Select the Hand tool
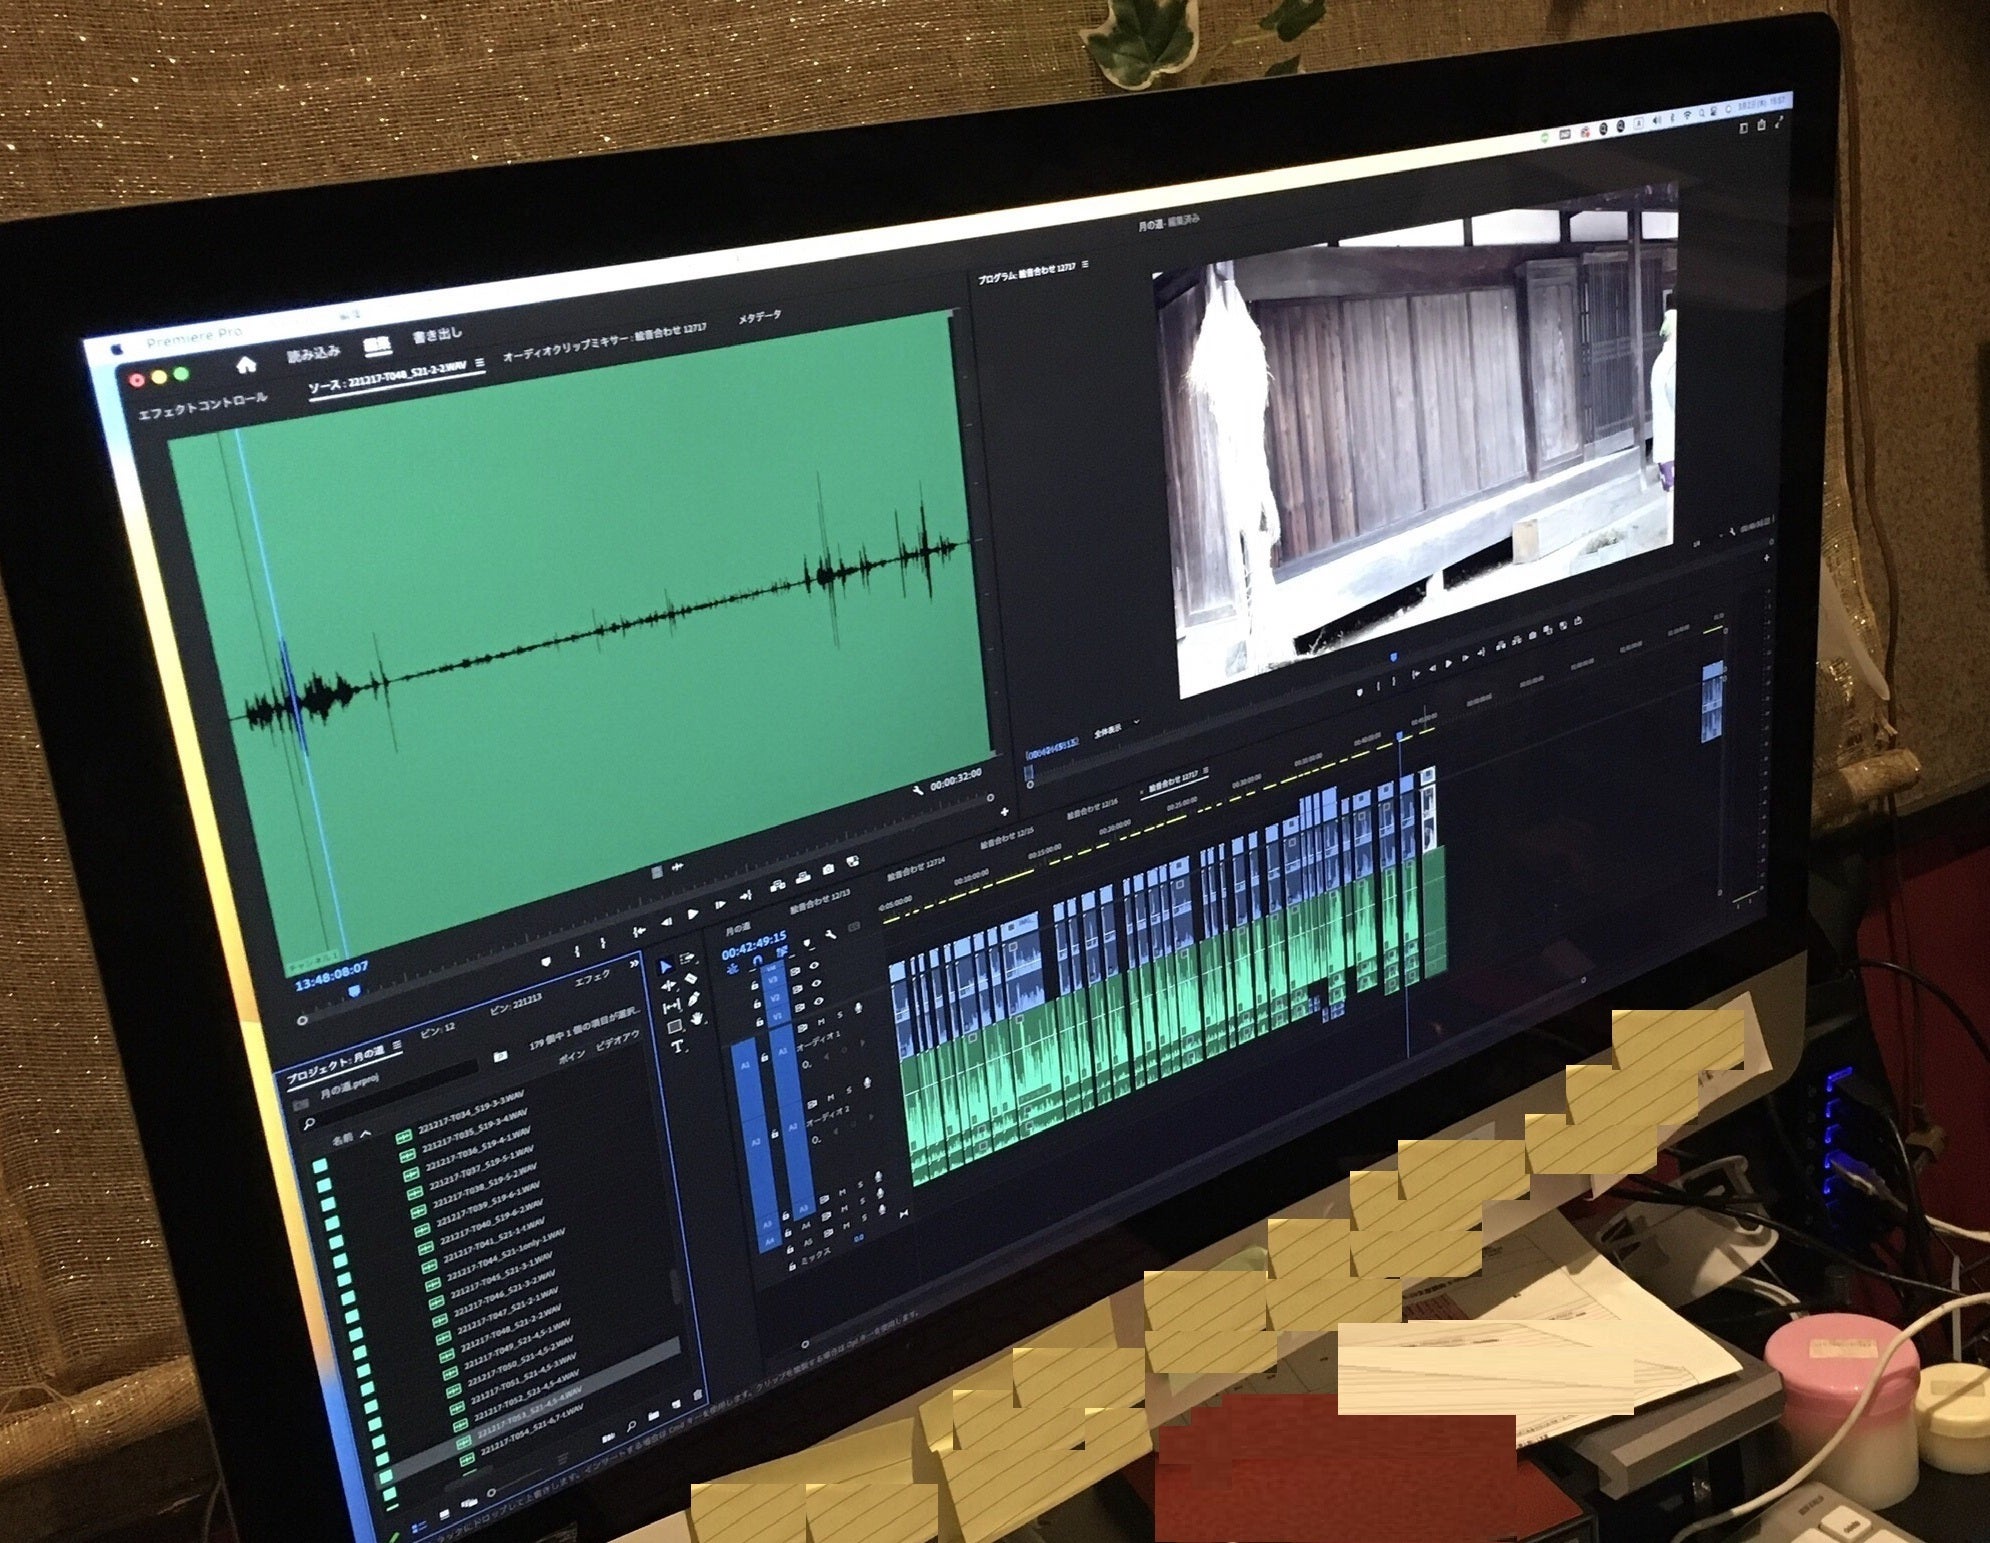 tap(696, 1019)
